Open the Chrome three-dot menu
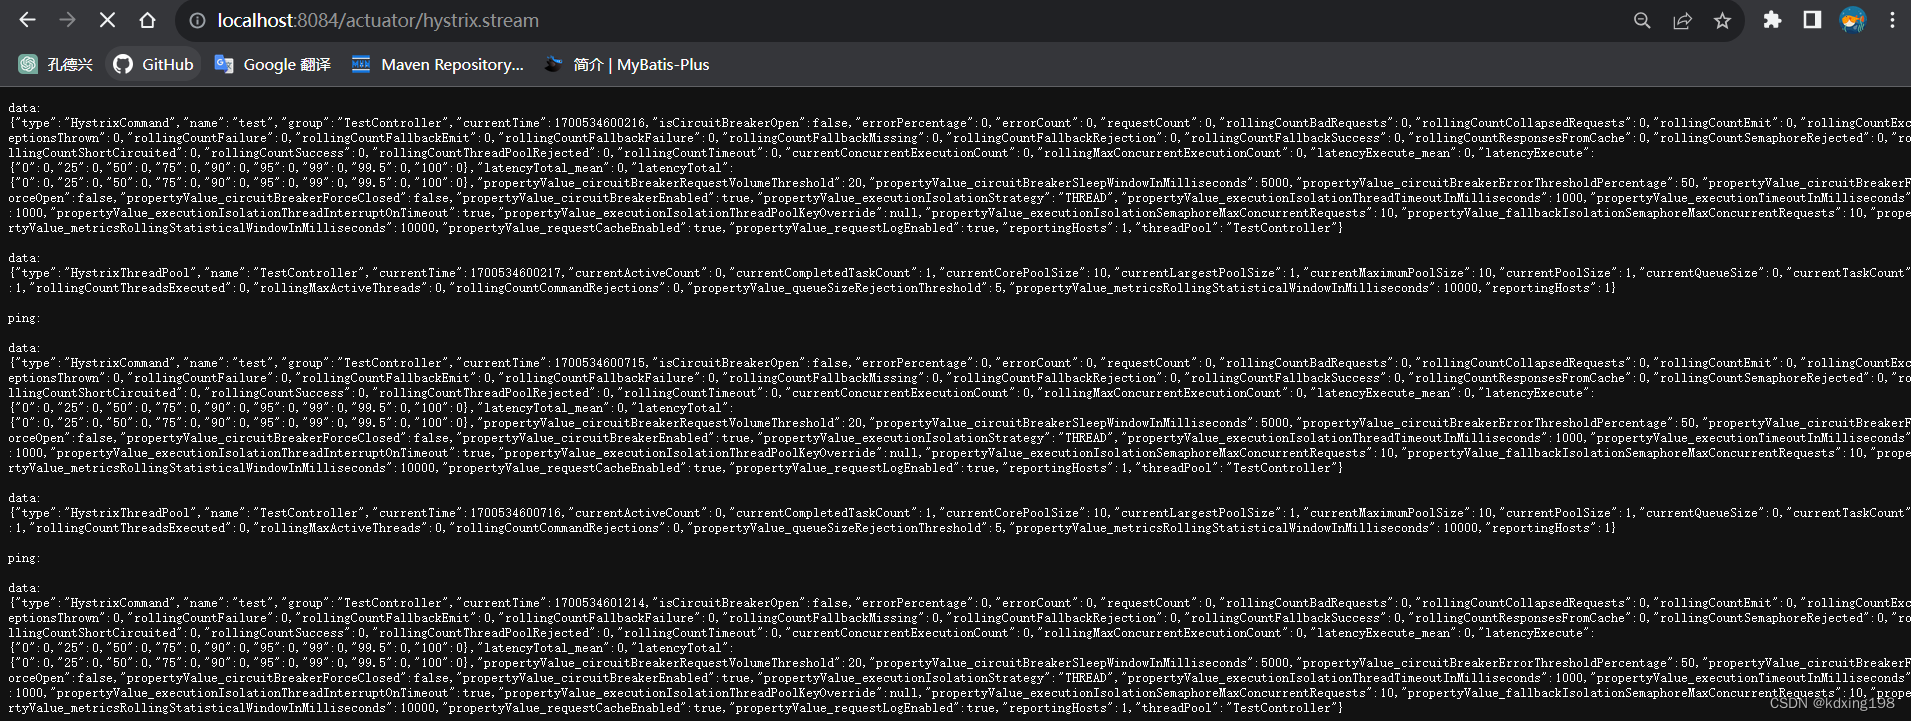Viewport: 1911px width, 721px height. click(x=1892, y=20)
